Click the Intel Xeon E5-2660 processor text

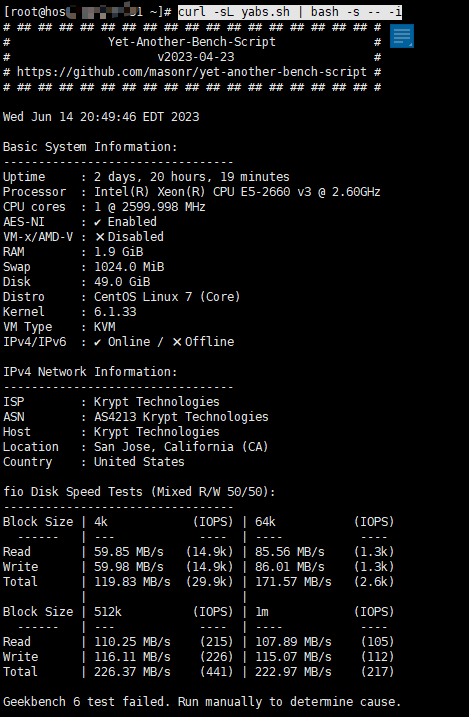tap(237, 192)
